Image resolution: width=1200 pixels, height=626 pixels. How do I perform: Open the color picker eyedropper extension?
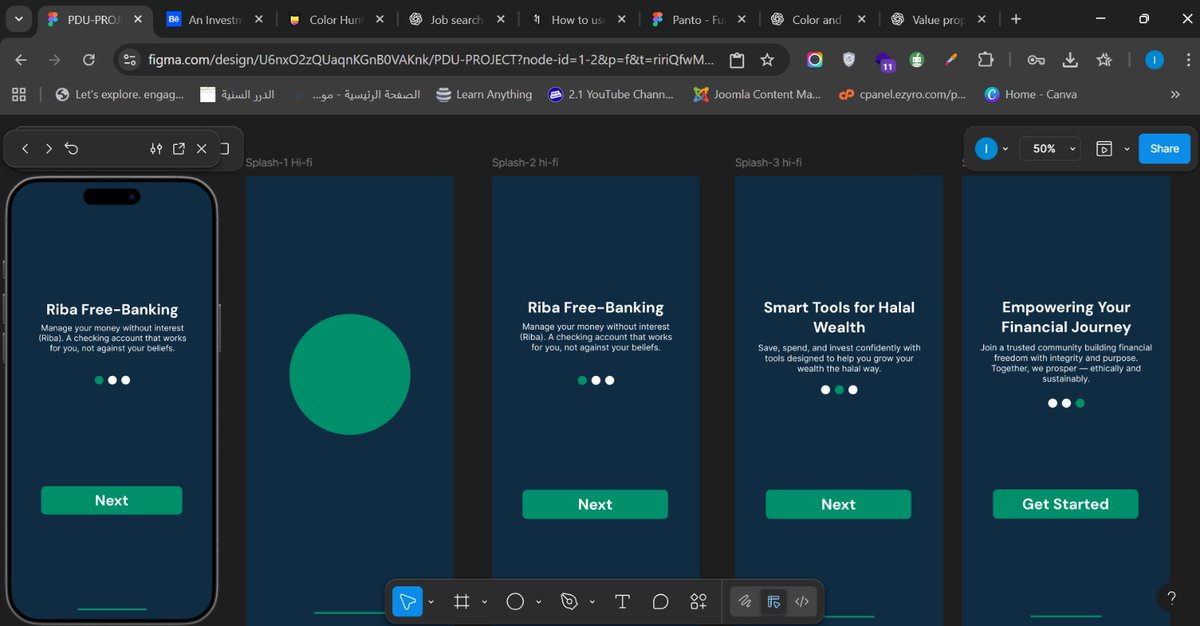pyautogui.click(x=951, y=60)
